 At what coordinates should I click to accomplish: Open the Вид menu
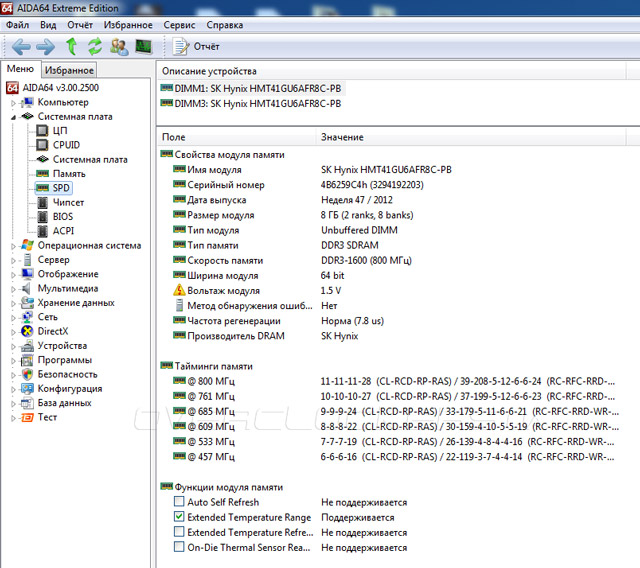click(48, 25)
